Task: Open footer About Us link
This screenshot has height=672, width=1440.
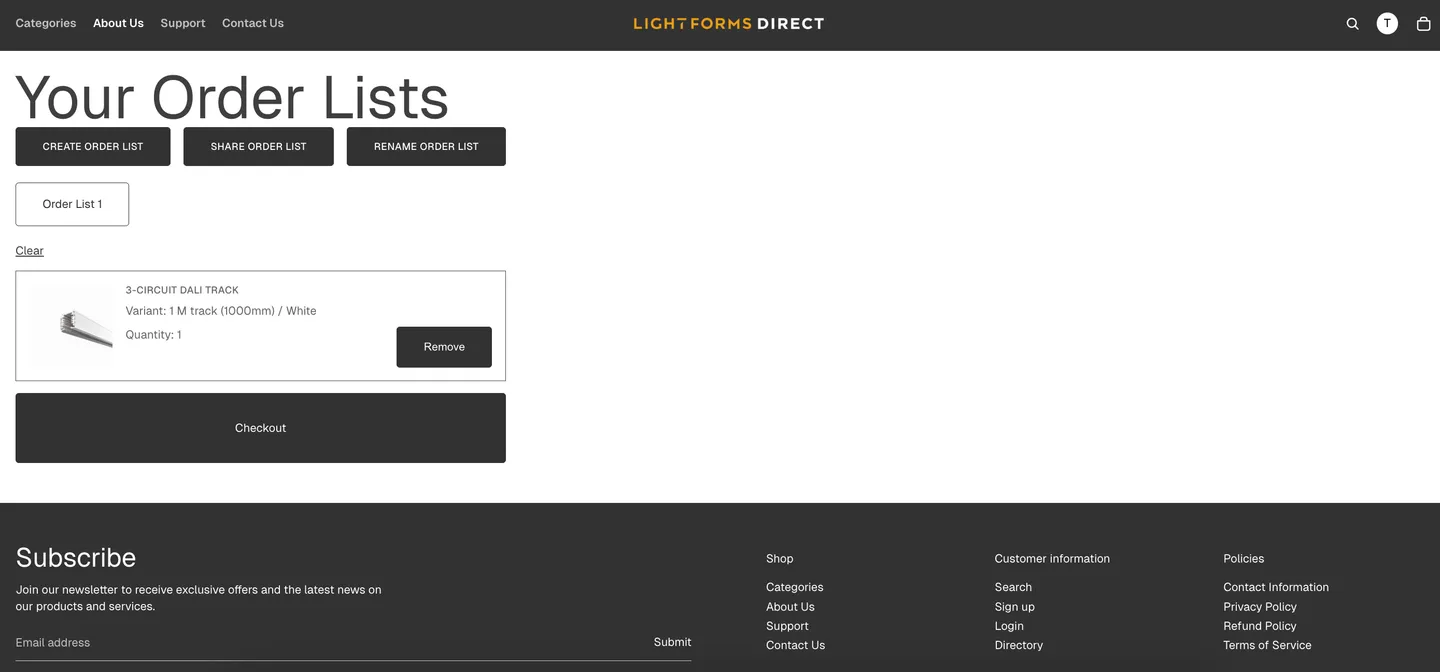Action: pyautogui.click(x=790, y=607)
